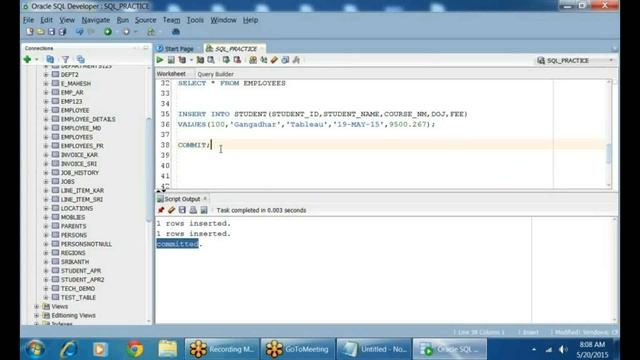Image resolution: width=640 pixels, height=360 pixels.
Task: Run the statement with the green play icon
Action: 160,60
